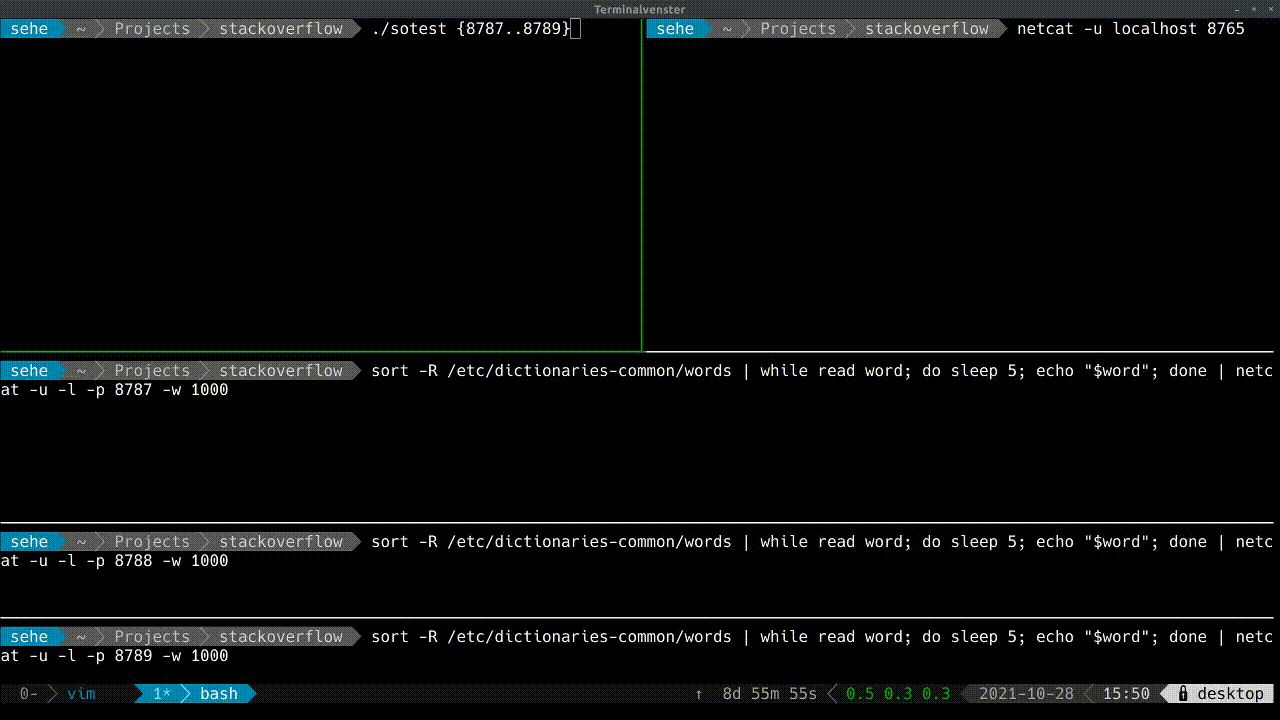
Task: Select the active tmux window 1 bash
Action: pos(196,693)
